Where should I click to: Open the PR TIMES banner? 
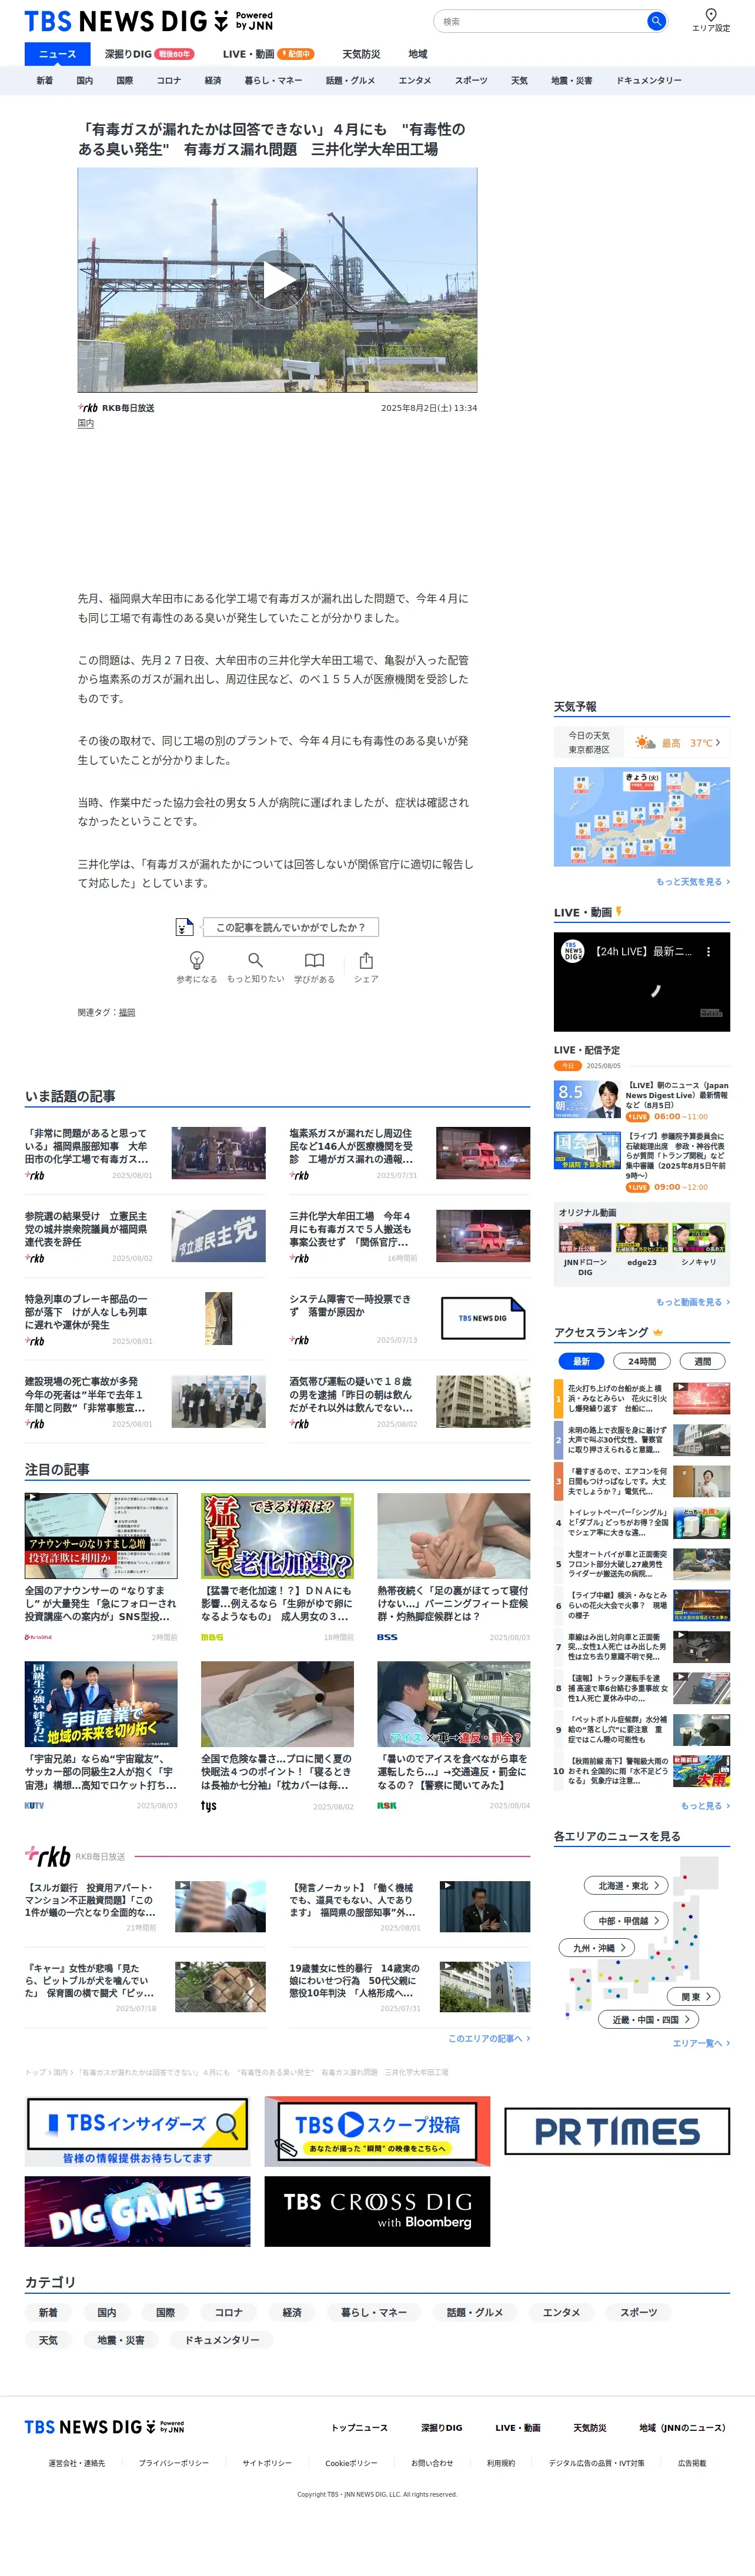(x=617, y=2131)
